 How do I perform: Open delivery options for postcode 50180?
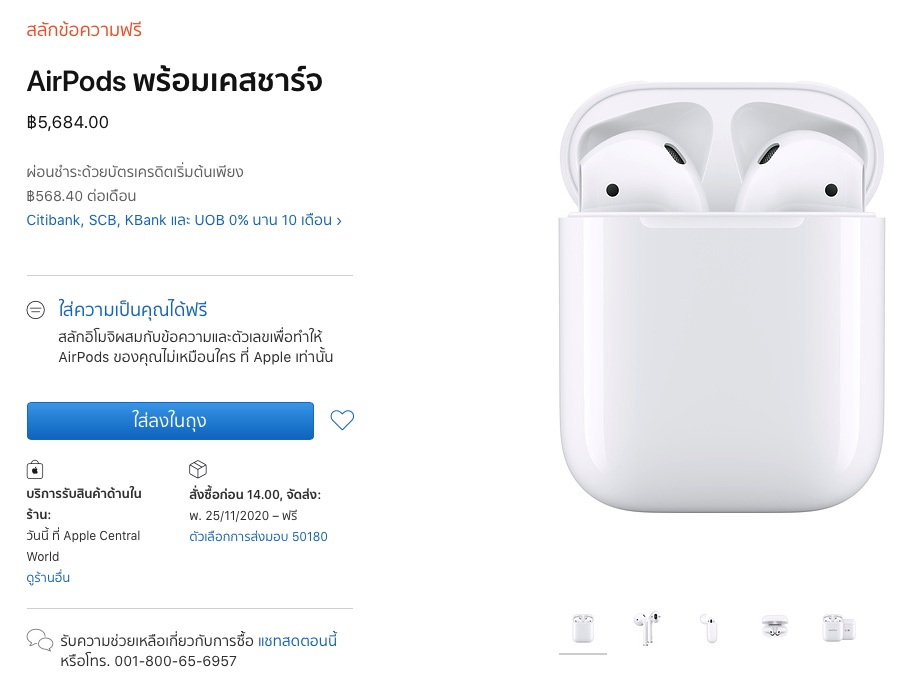click(258, 537)
